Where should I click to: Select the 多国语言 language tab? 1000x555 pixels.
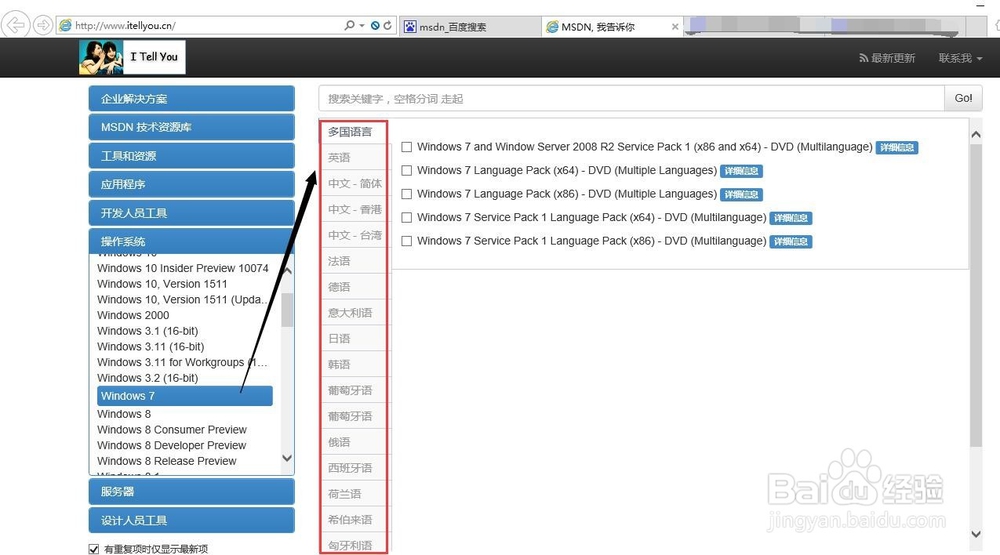pos(353,132)
